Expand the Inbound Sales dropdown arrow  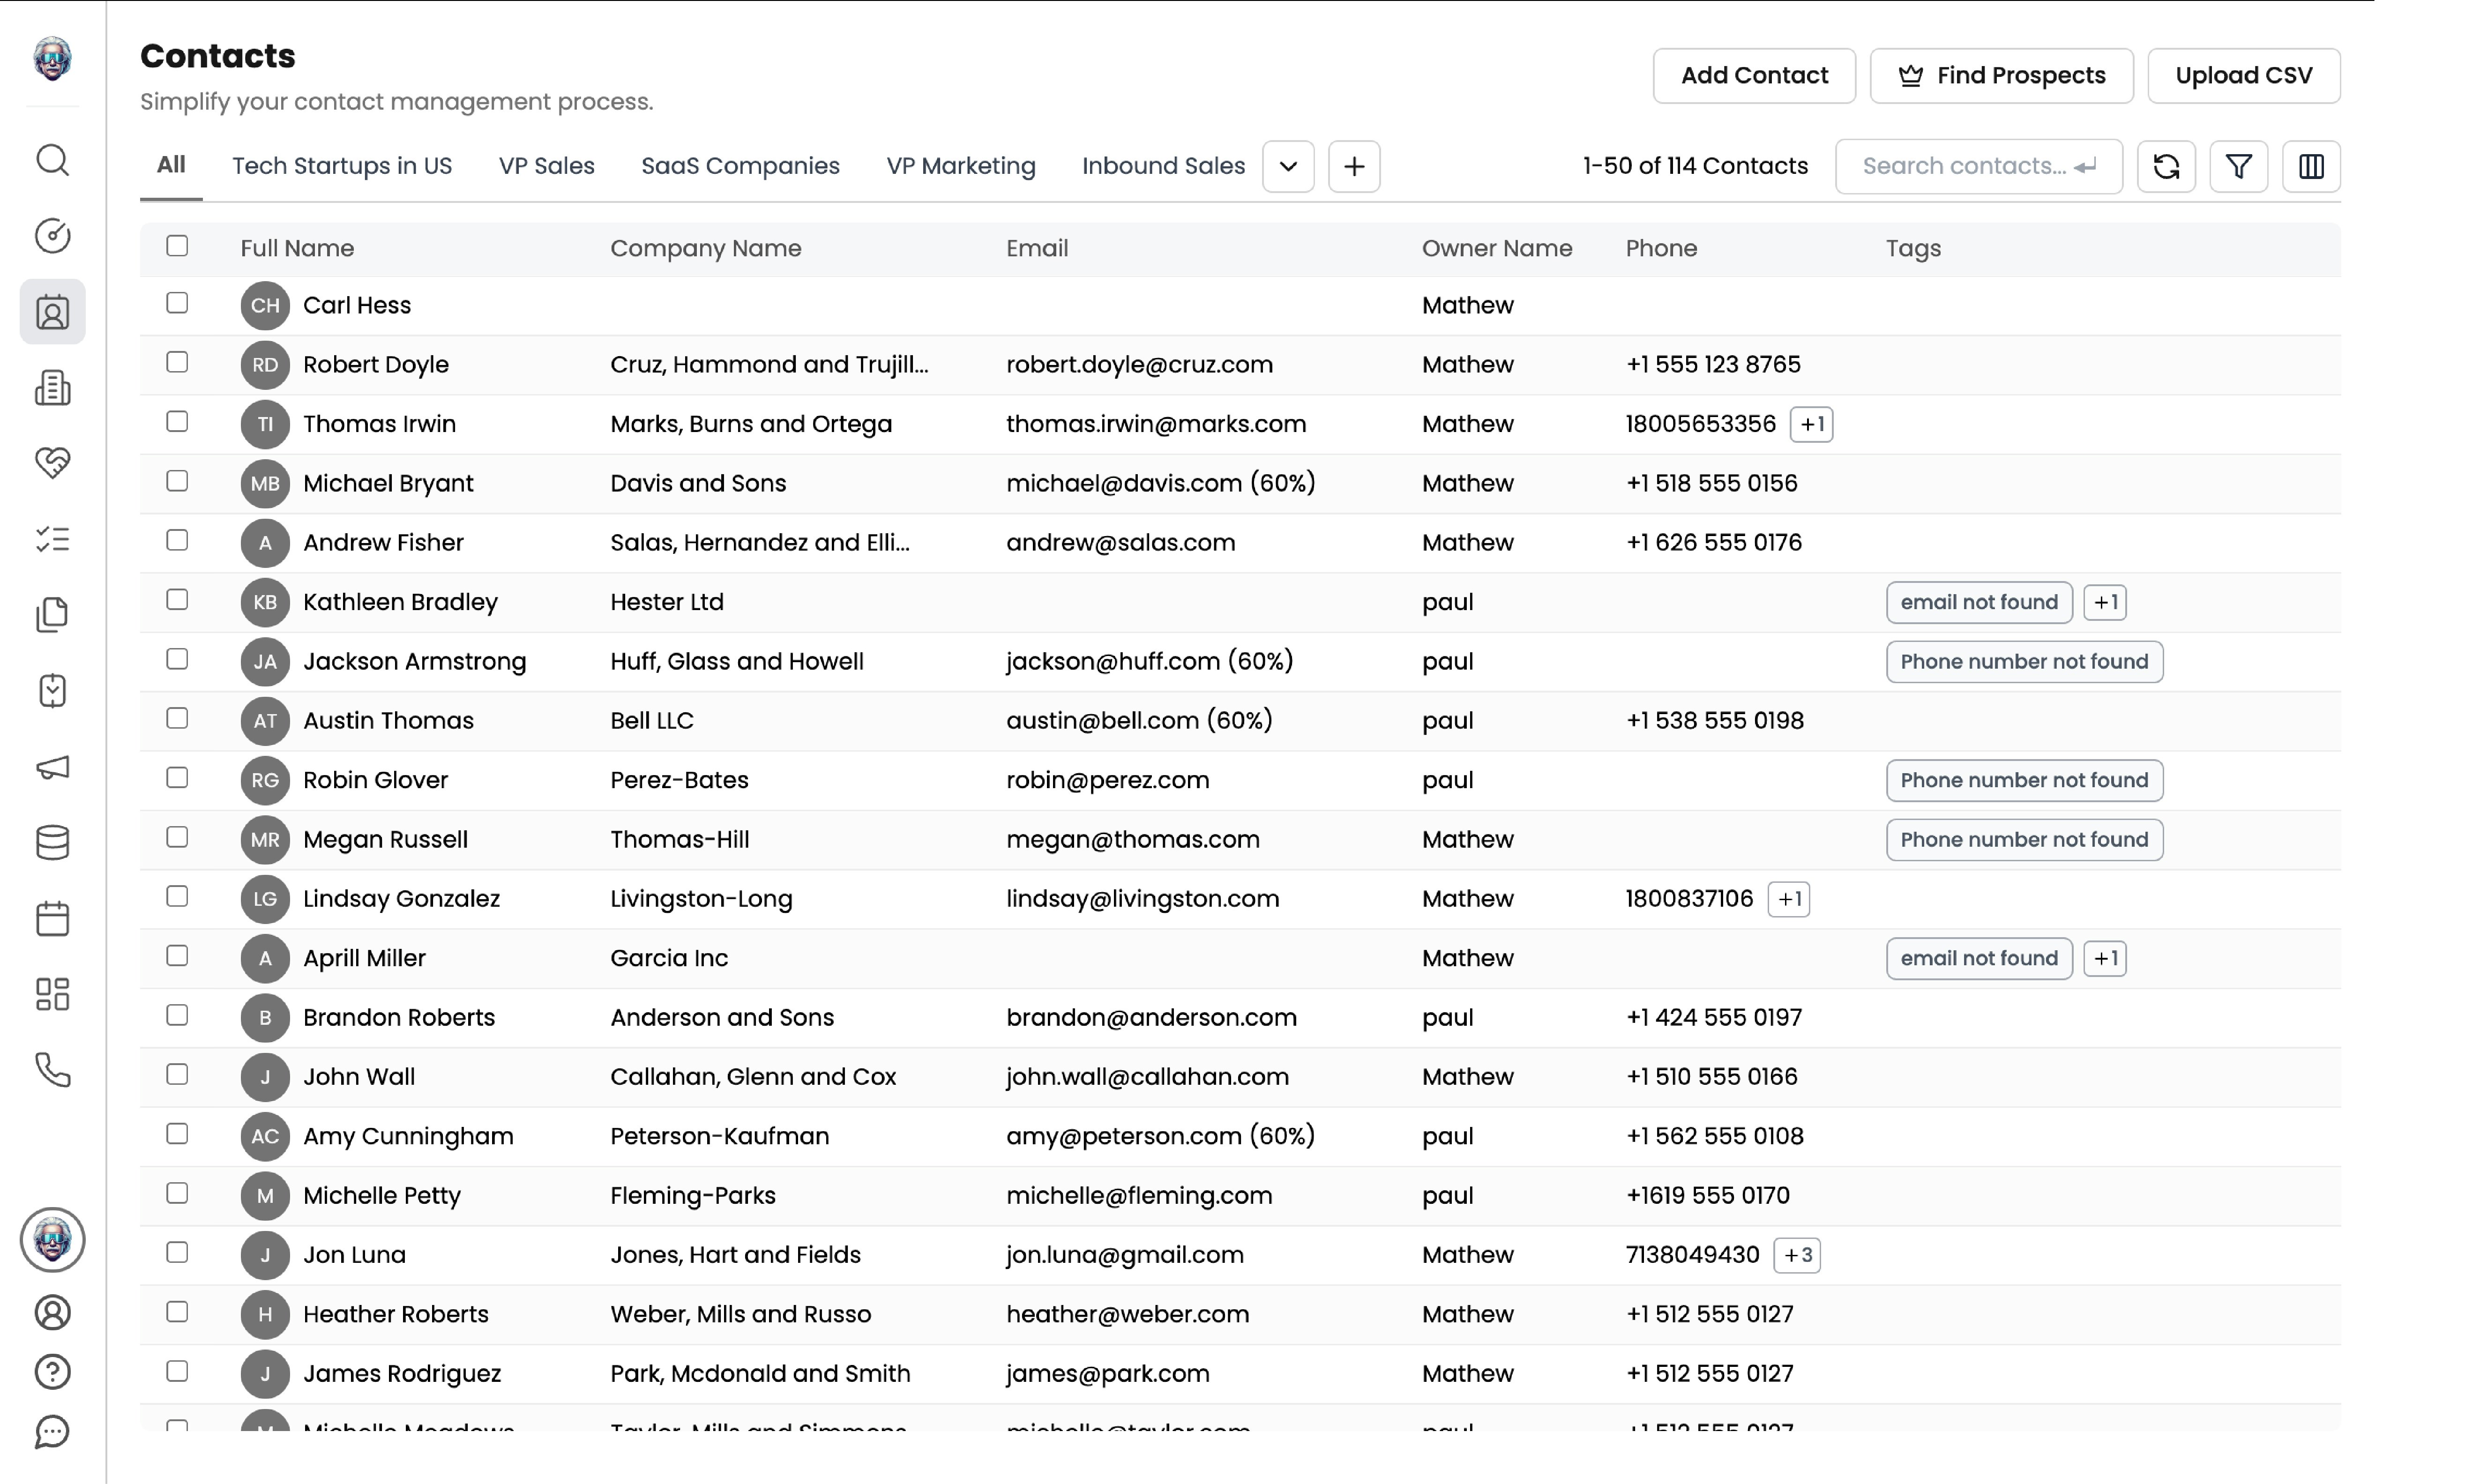coord(1287,166)
